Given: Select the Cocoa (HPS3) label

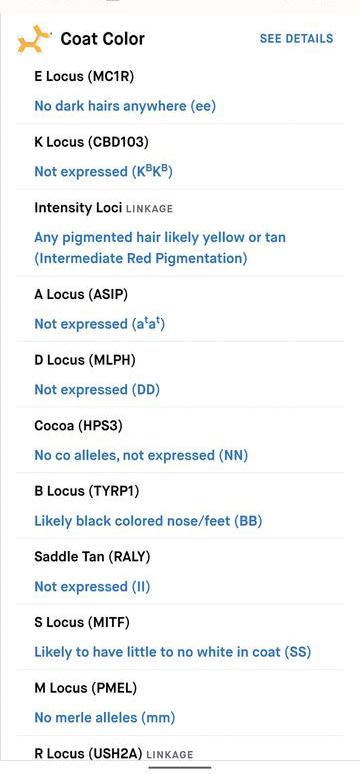Looking at the screenshot, I should click(78, 426).
